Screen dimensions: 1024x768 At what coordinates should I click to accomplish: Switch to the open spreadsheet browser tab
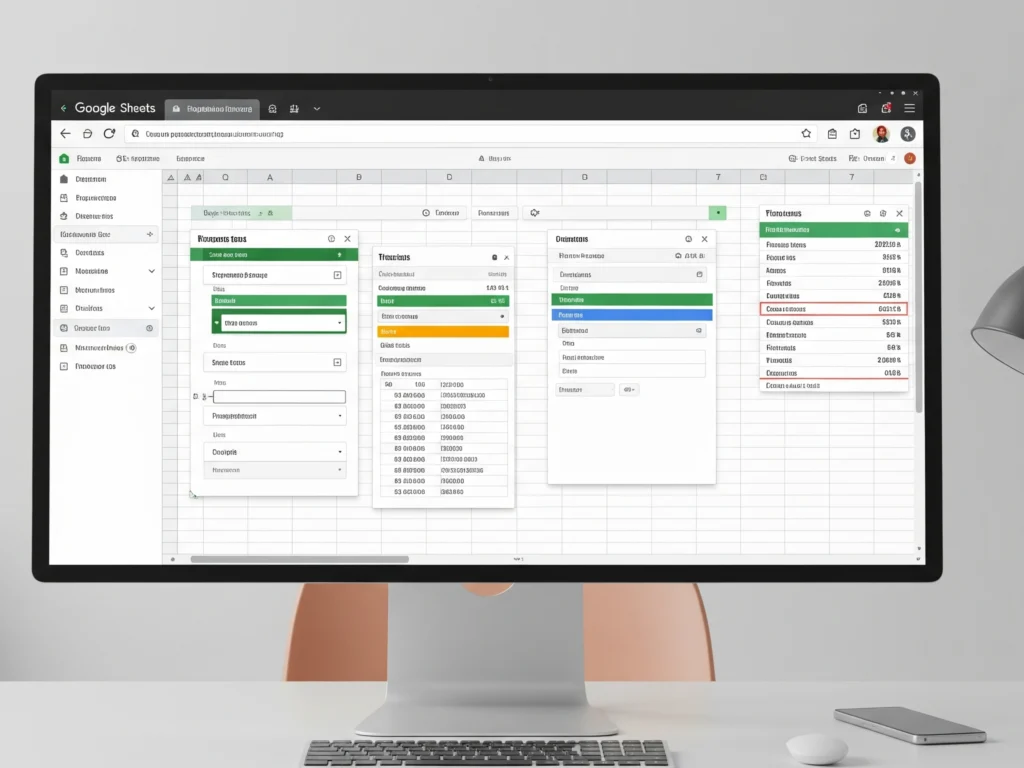[x=212, y=109]
